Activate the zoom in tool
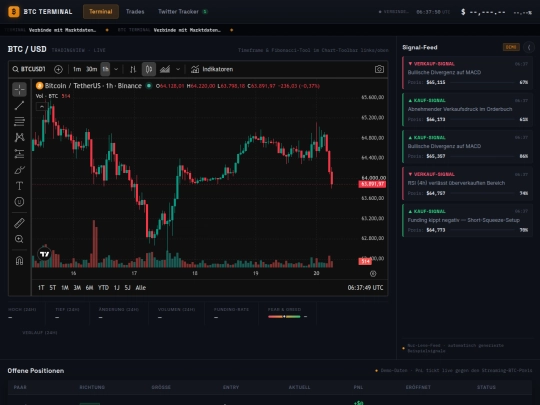This screenshot has width=540, height=405. pyautogui.click(x=19, y=239)
